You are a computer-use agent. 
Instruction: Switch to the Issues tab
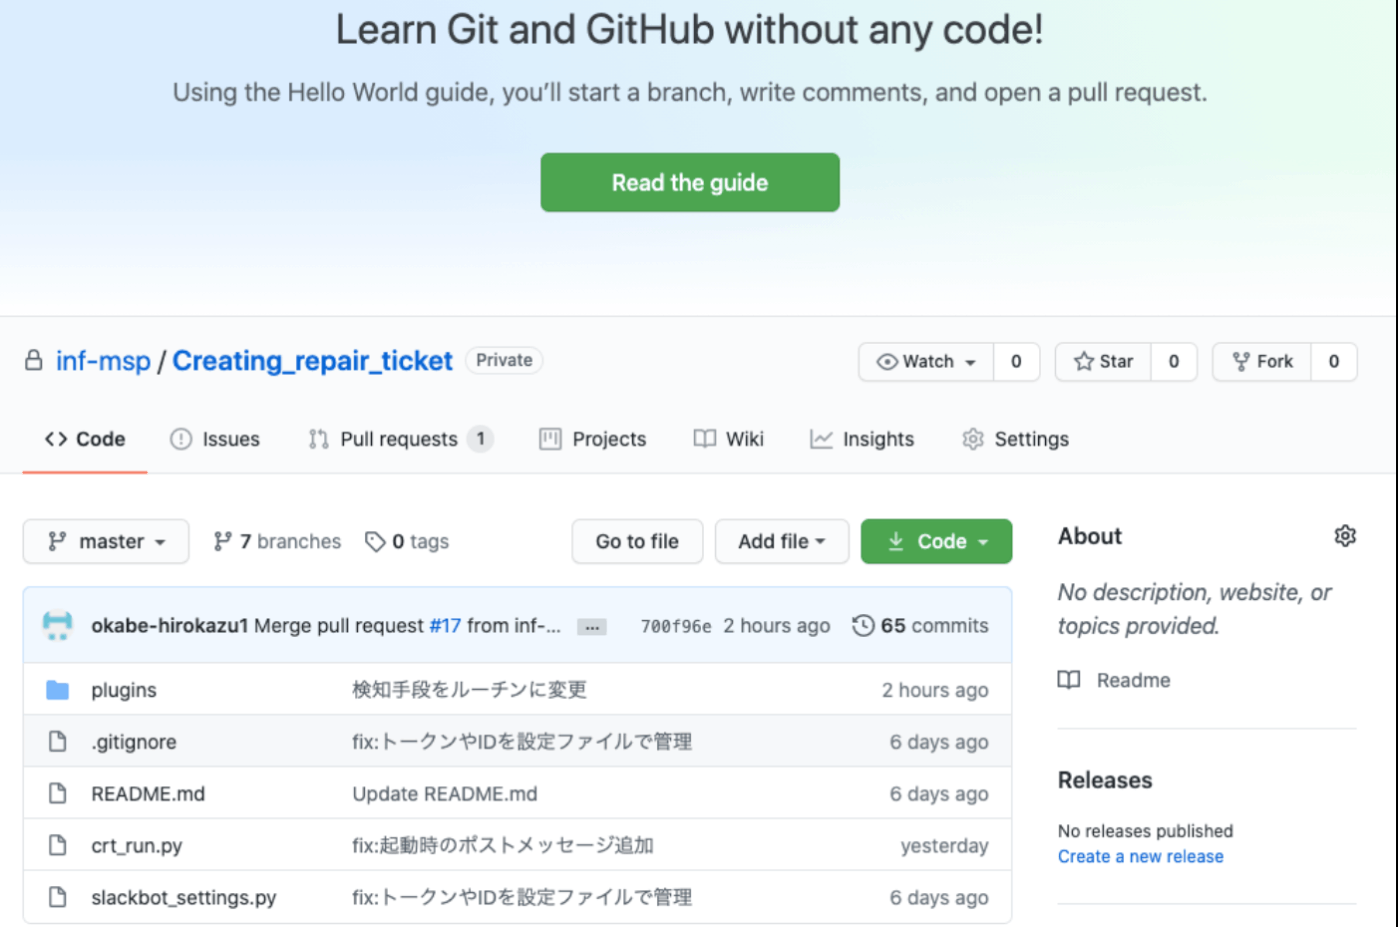pyautogui.click(x=215, y=439)
